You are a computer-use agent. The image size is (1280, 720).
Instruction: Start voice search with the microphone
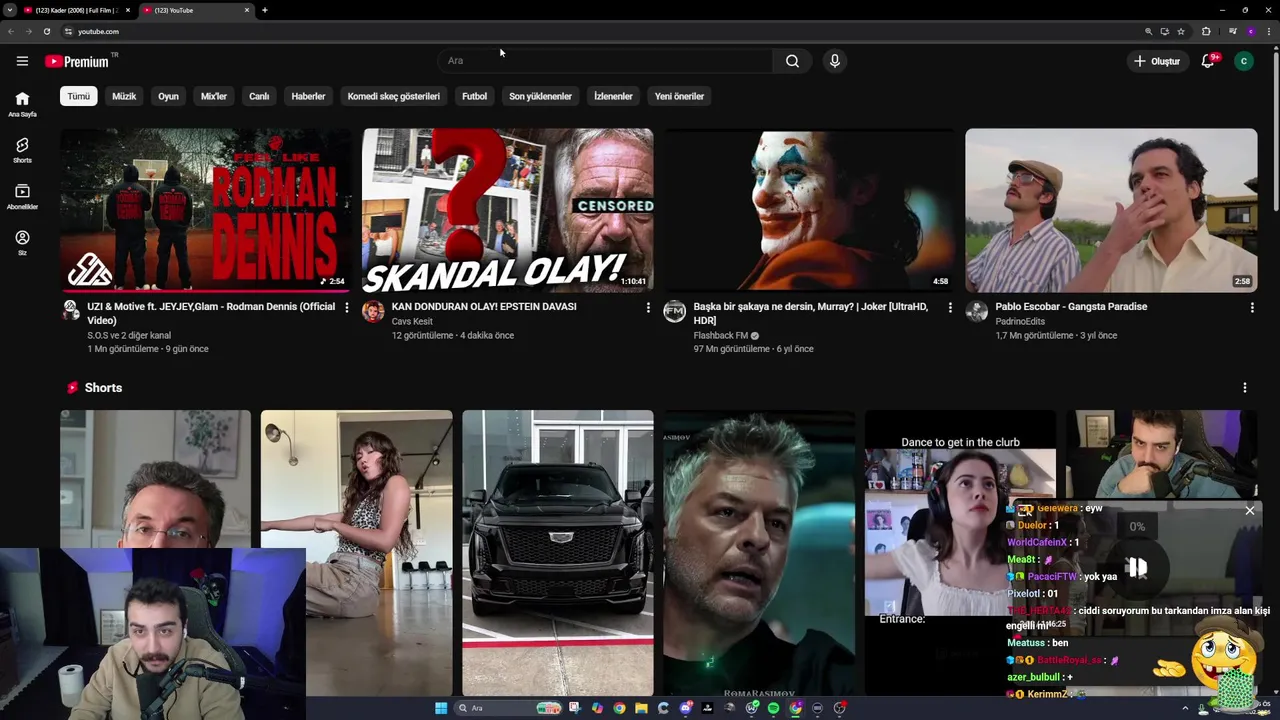point(835,61)
